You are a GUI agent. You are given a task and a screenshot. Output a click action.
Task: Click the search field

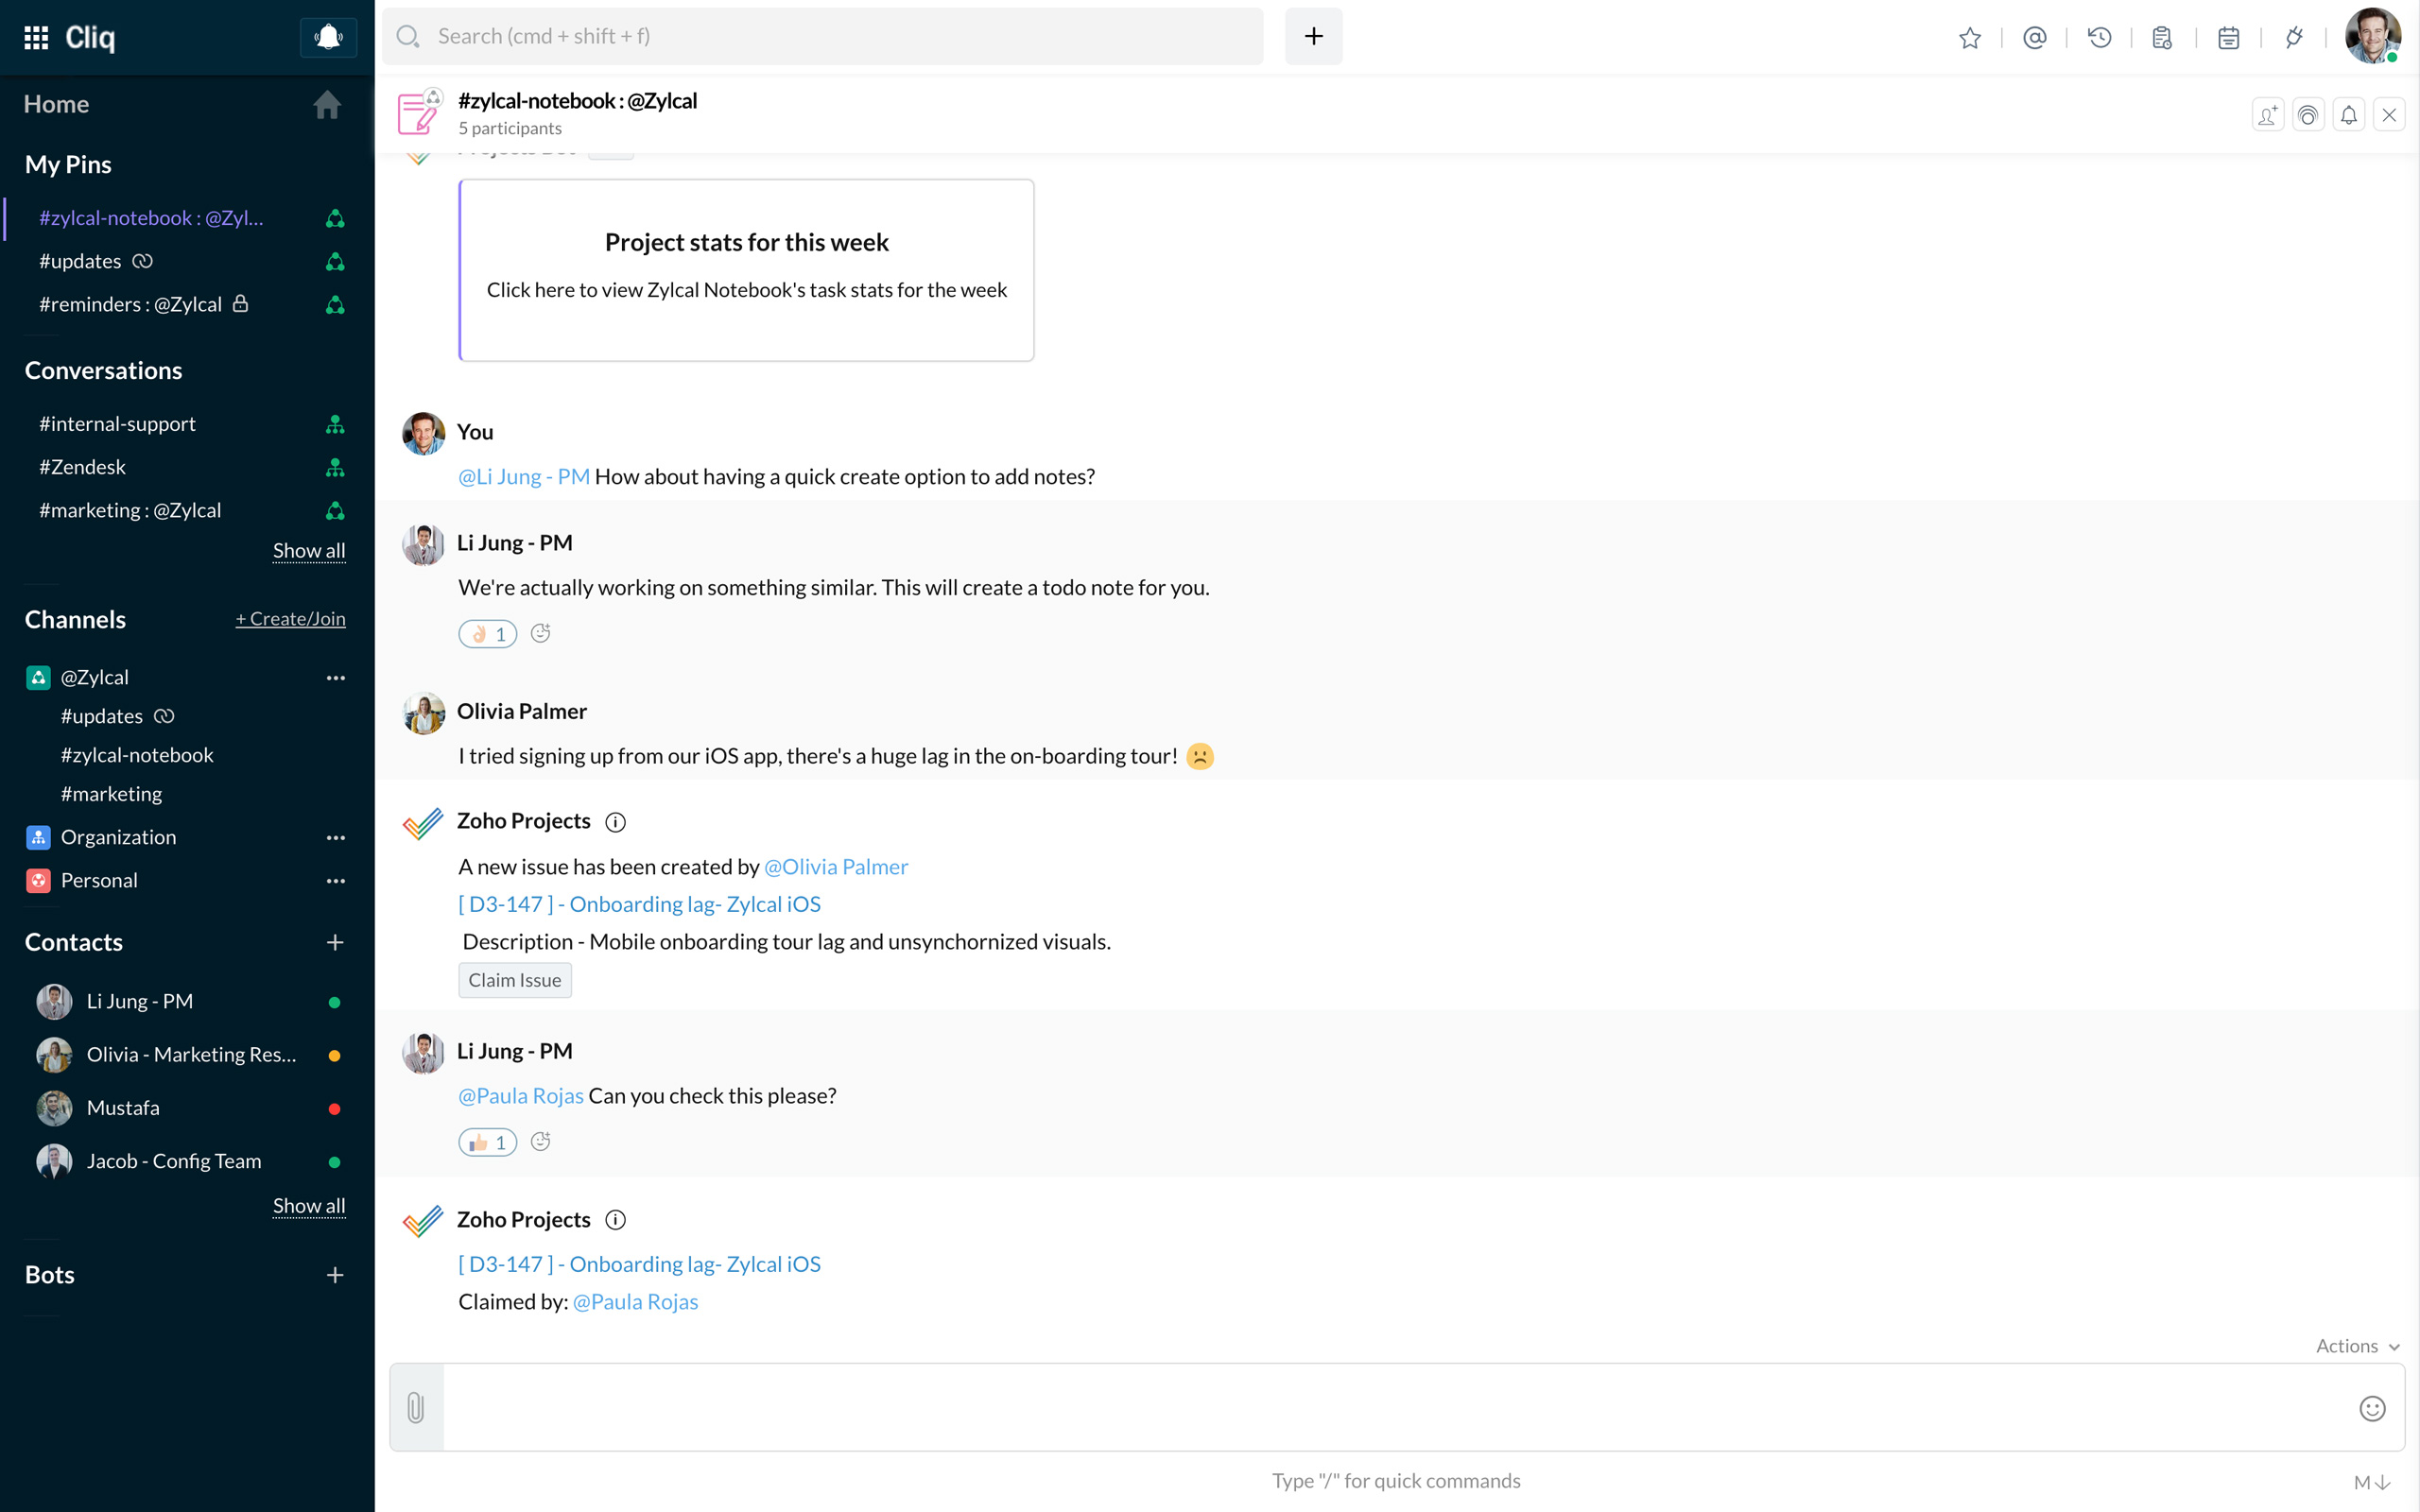(x=823, y=37)
